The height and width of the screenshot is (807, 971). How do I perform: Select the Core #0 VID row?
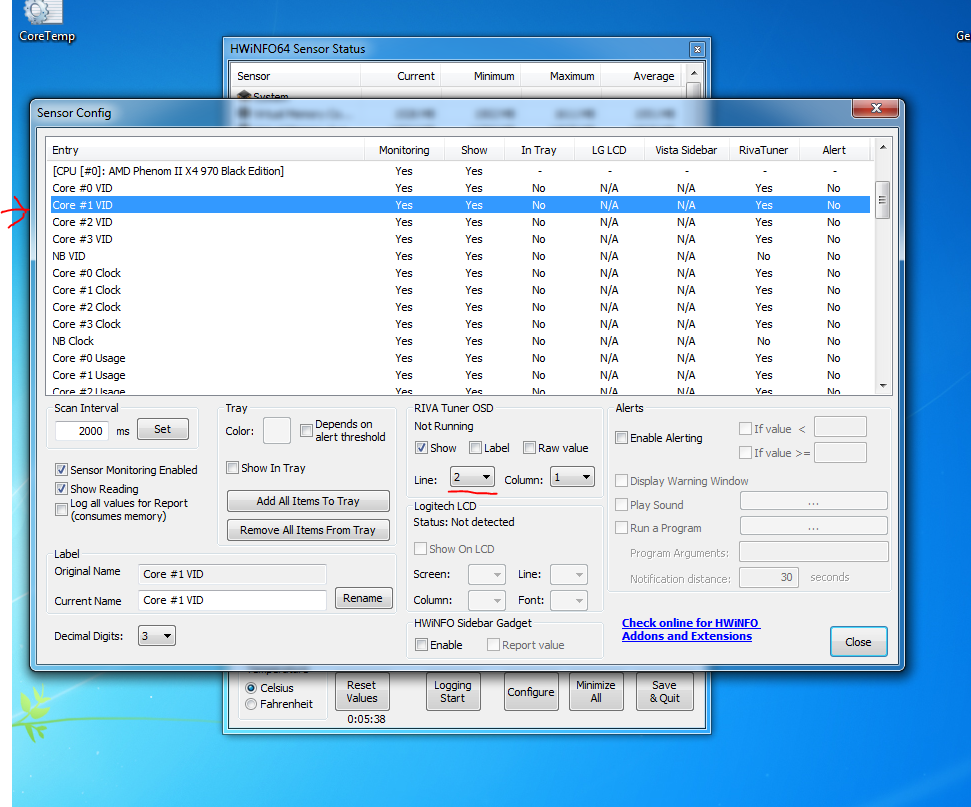click(460, 188)
